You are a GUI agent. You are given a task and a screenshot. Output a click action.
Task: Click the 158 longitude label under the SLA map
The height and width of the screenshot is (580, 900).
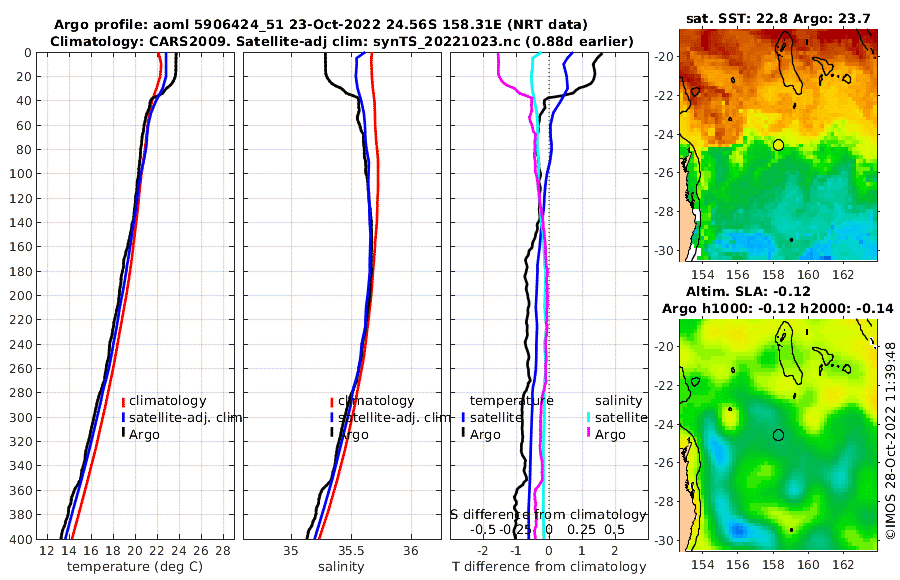click(x=773, y=565)
